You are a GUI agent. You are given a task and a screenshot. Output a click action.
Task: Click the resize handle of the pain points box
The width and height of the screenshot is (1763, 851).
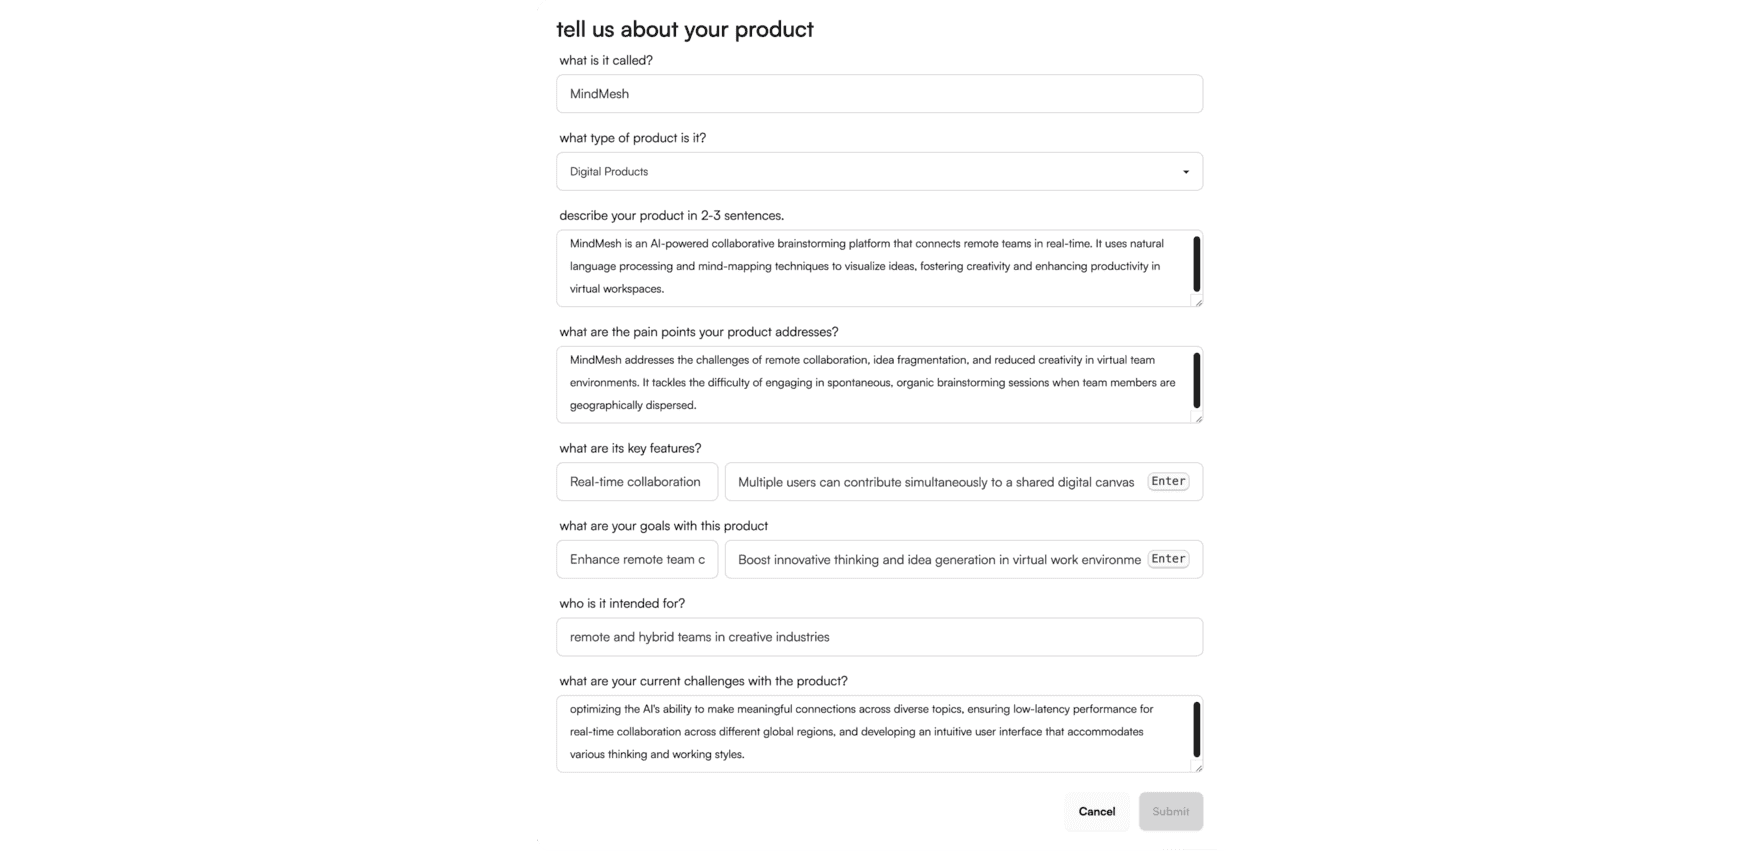(x=1198, y=419)
